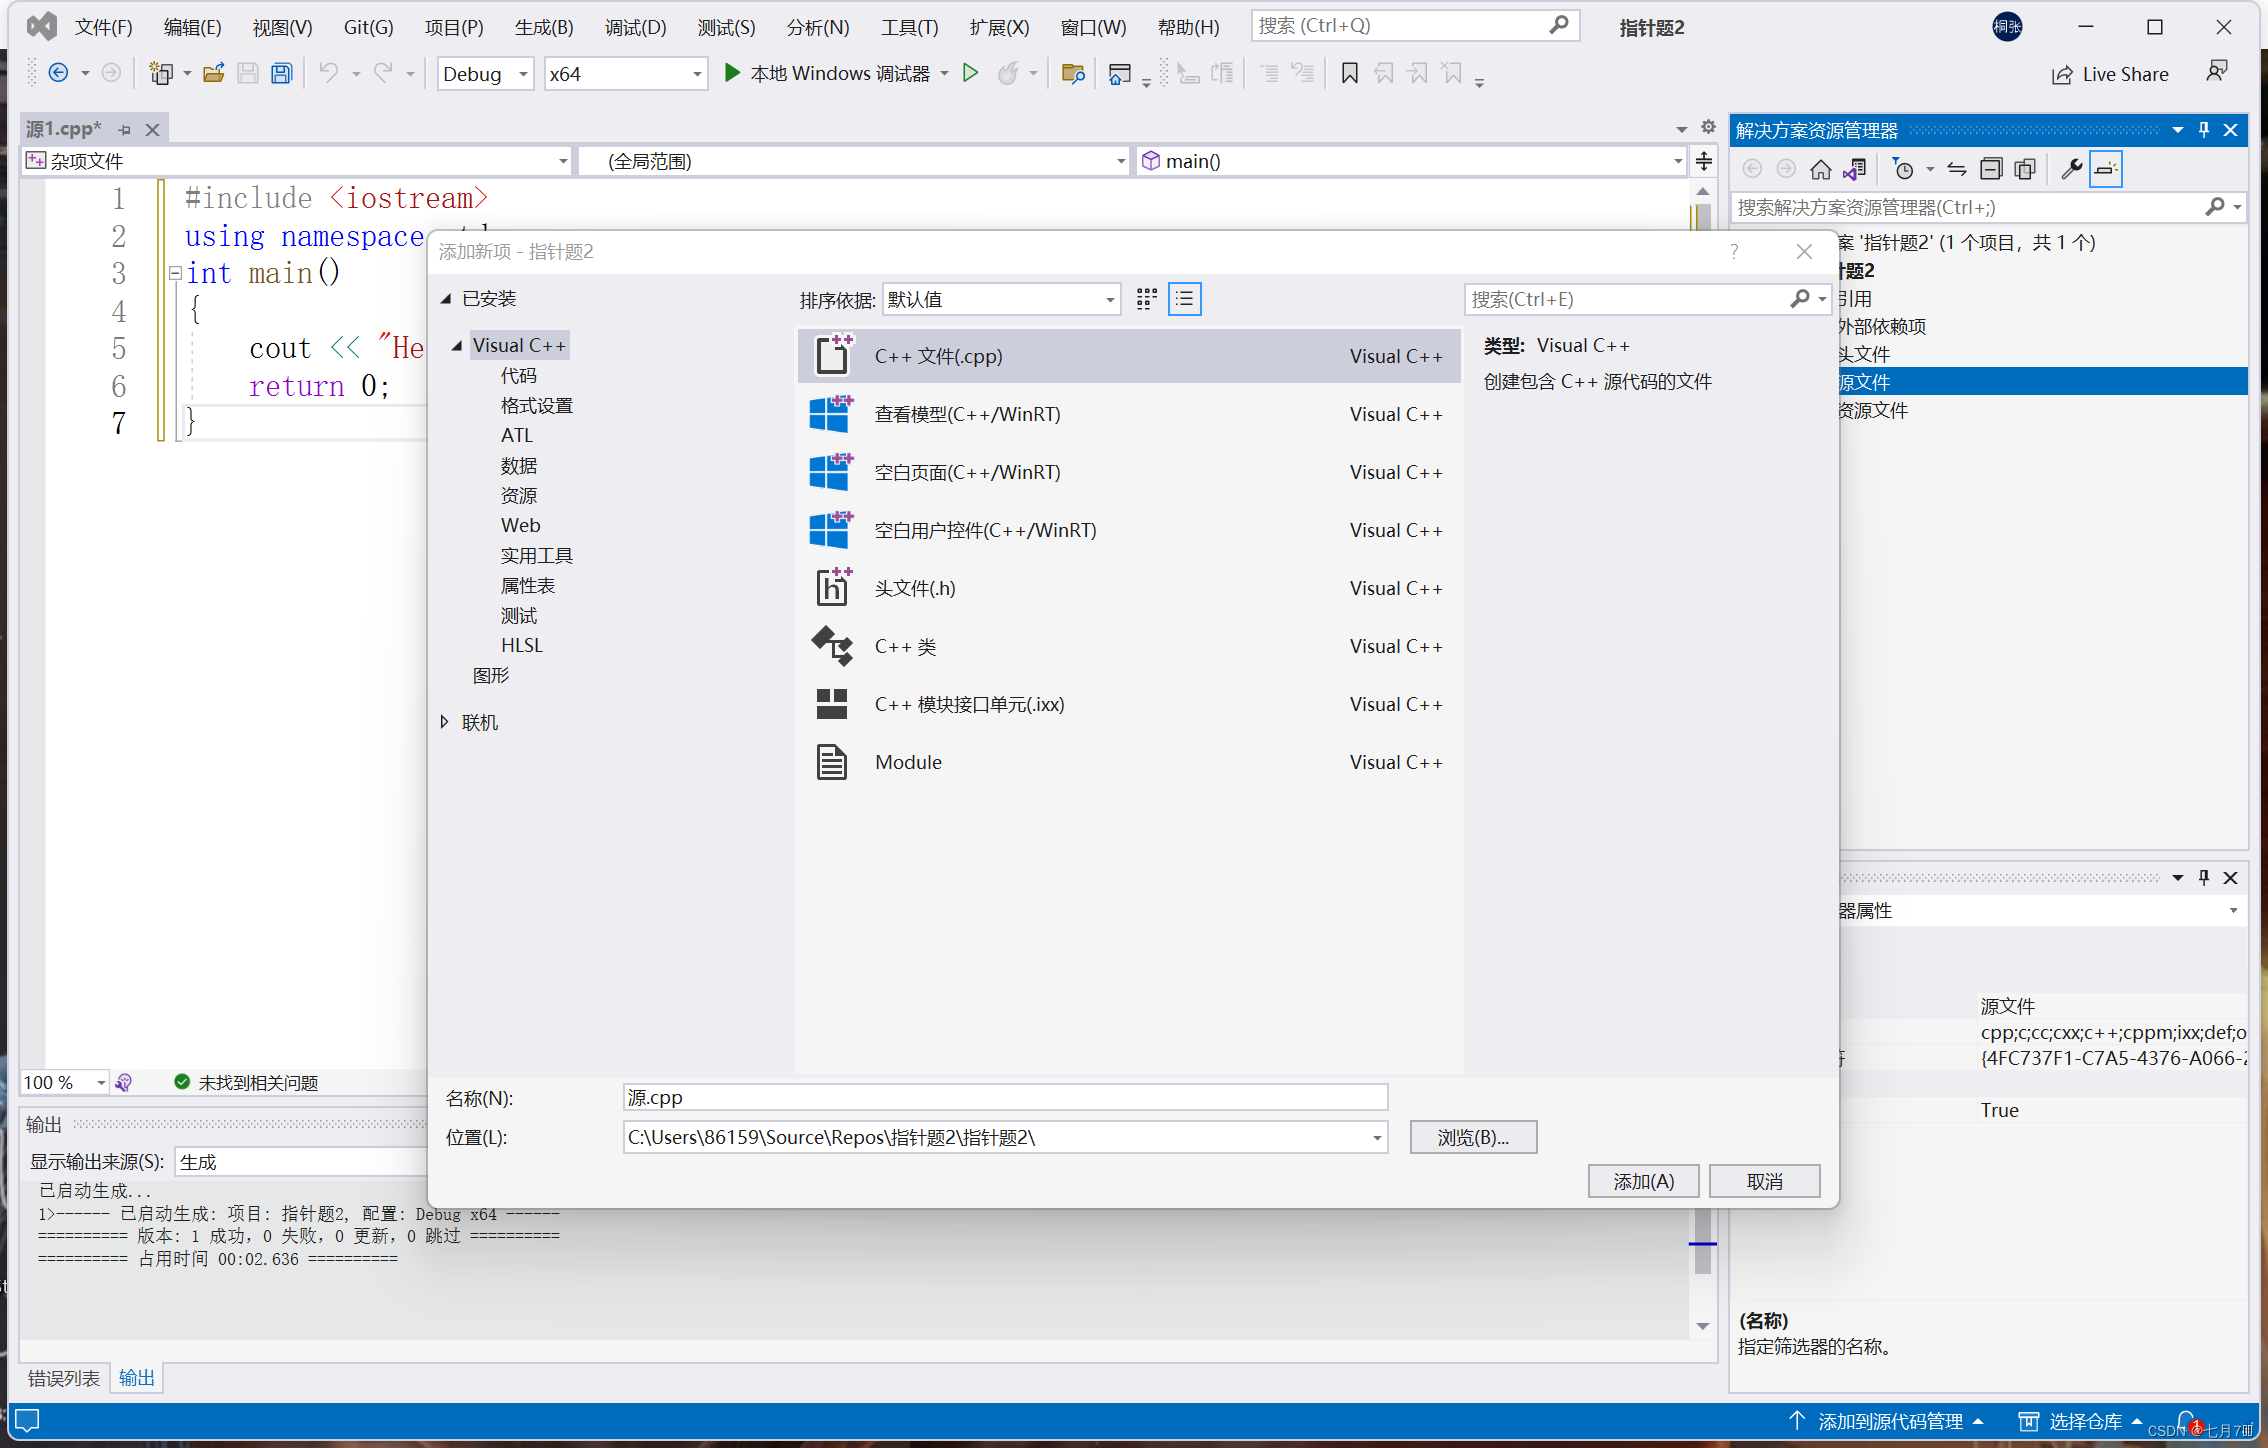Expand the 联机 tree node
Viewport: 2268px width, 1448px height.
tap(445, 722)
